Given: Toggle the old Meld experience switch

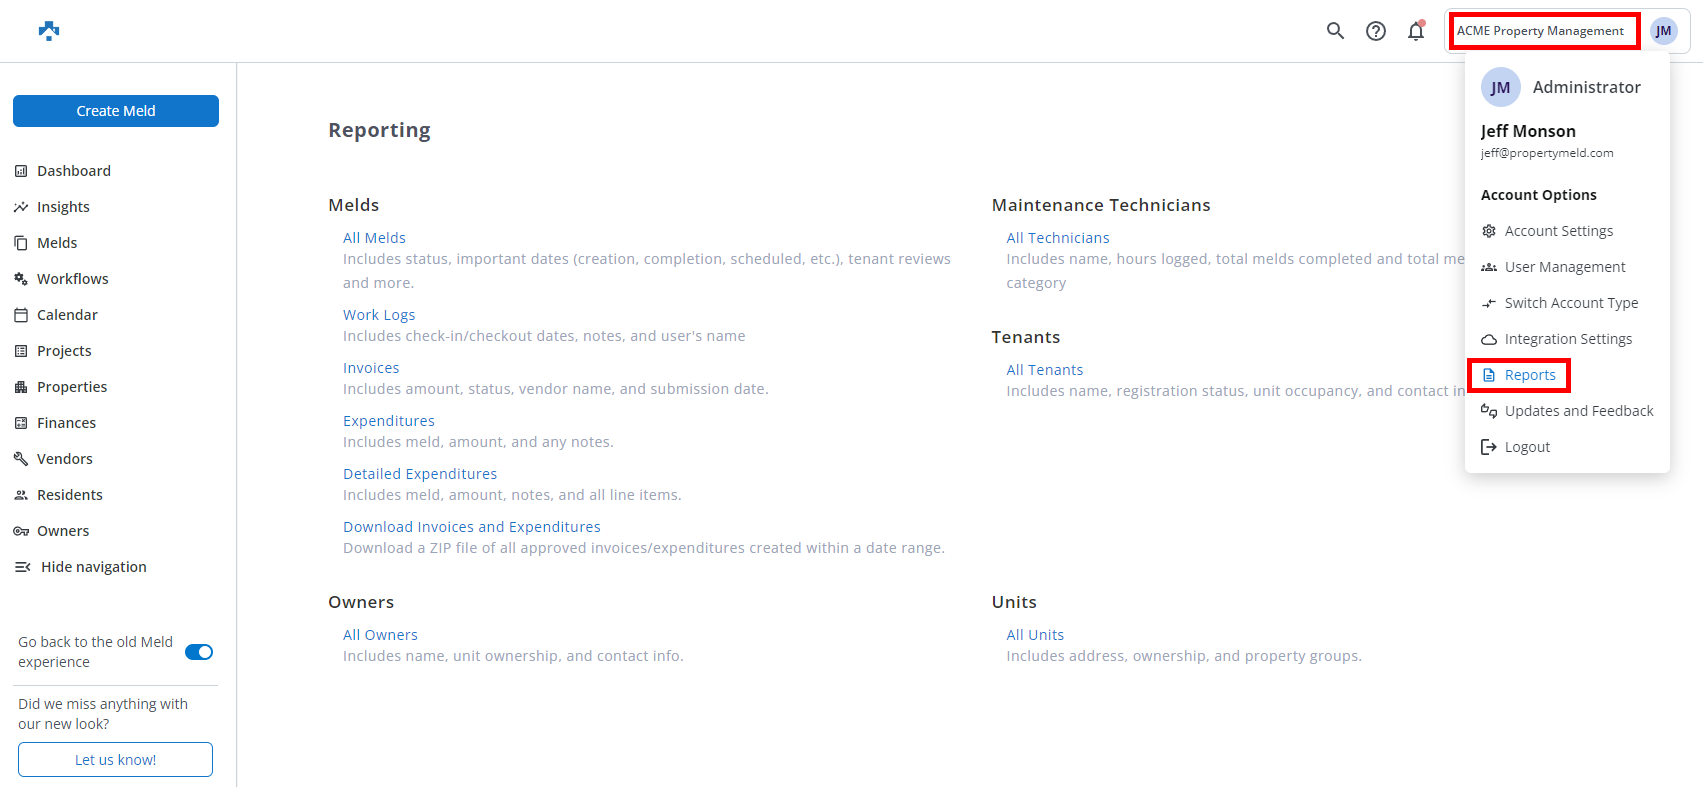Looking at the screenshot, I should (199, 652).
